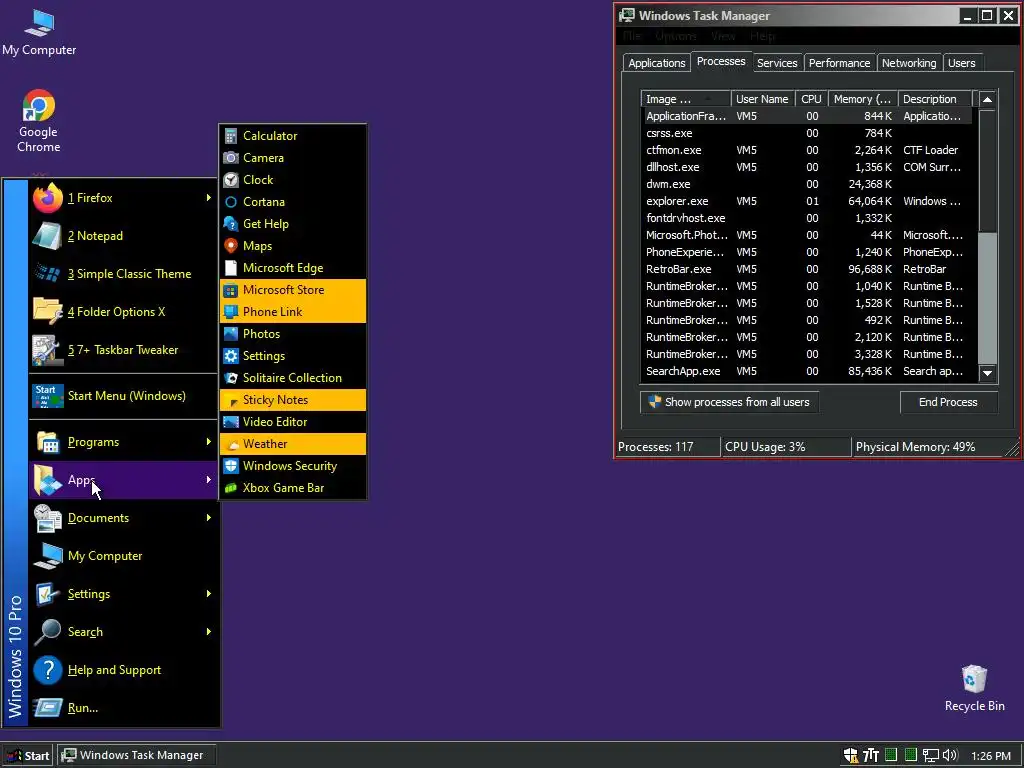Expand the Start menu Settings submenu
The image size is (1024, 768).
(123, 594)
